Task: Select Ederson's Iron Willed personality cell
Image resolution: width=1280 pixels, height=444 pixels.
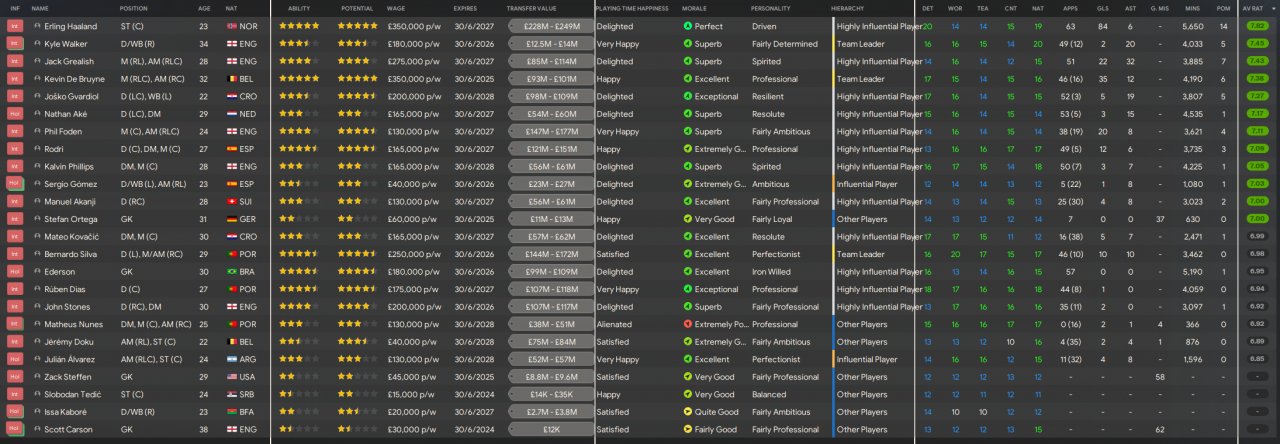Action: (771, 271)
